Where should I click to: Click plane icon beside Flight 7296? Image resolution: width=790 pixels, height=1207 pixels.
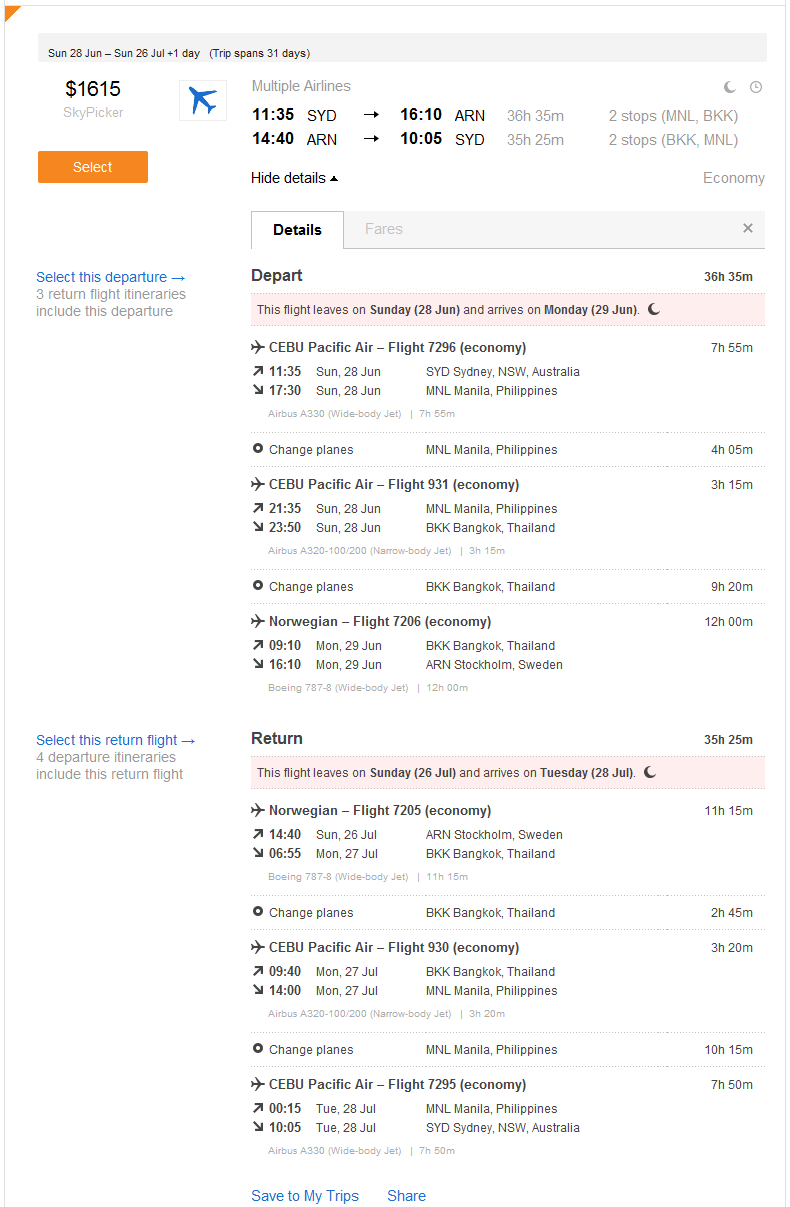(x=258, y=347)
